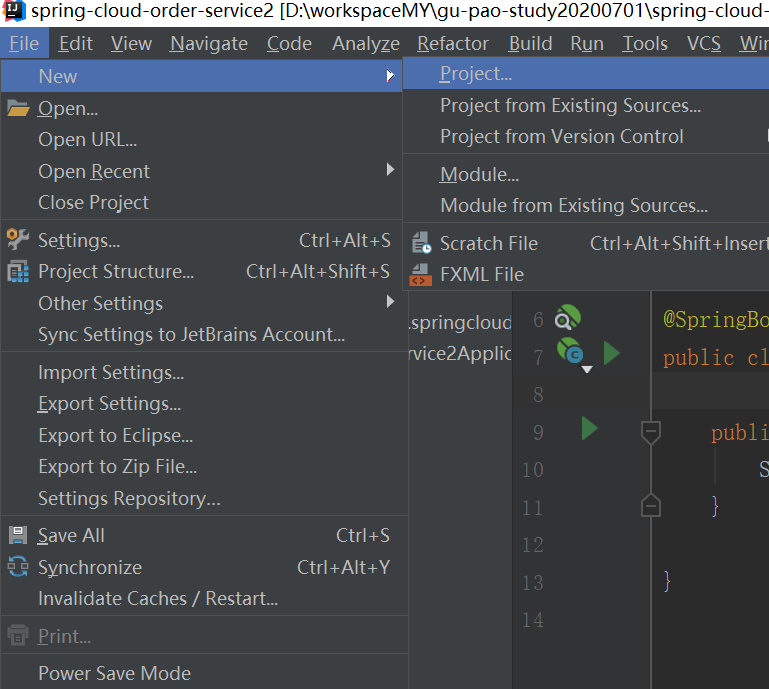Image resolution: width=769 pixels, height=689 pixels.
Task: Open the Run menu
Action: (587, 44)
